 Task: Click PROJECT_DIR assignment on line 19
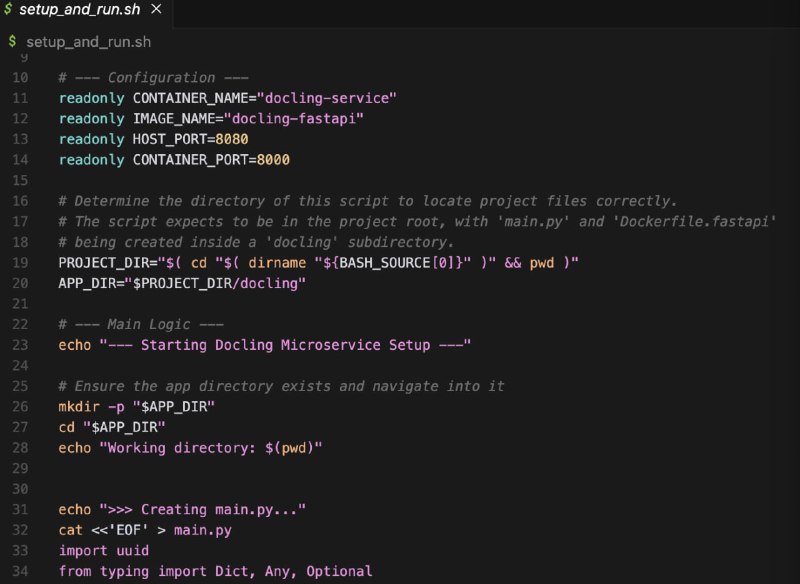coord(318,263)
